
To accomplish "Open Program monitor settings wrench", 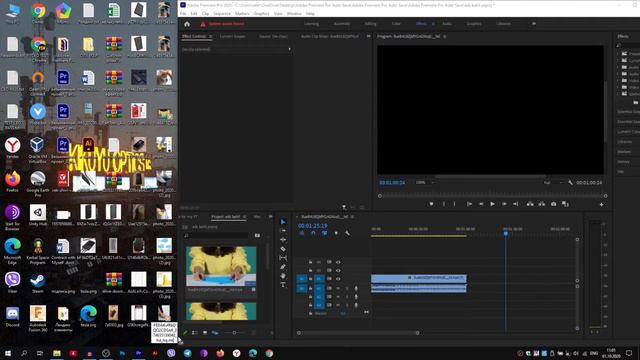I will tap(570, 182).
